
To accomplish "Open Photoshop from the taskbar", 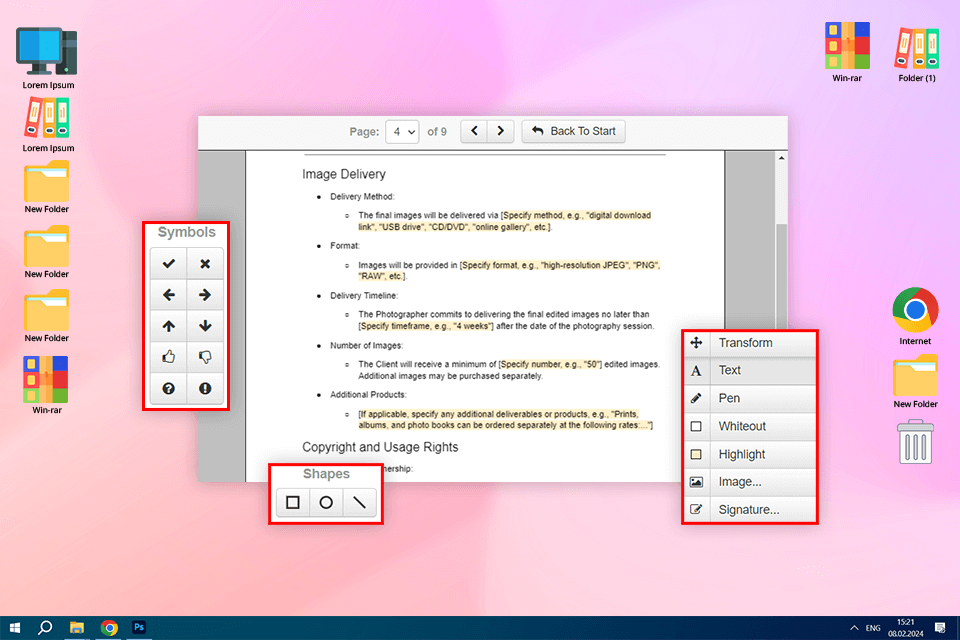I will [139, 628].
